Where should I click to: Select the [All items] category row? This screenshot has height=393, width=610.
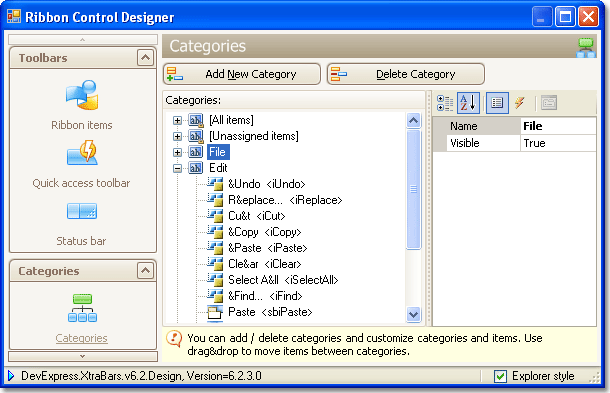point(231,120)
